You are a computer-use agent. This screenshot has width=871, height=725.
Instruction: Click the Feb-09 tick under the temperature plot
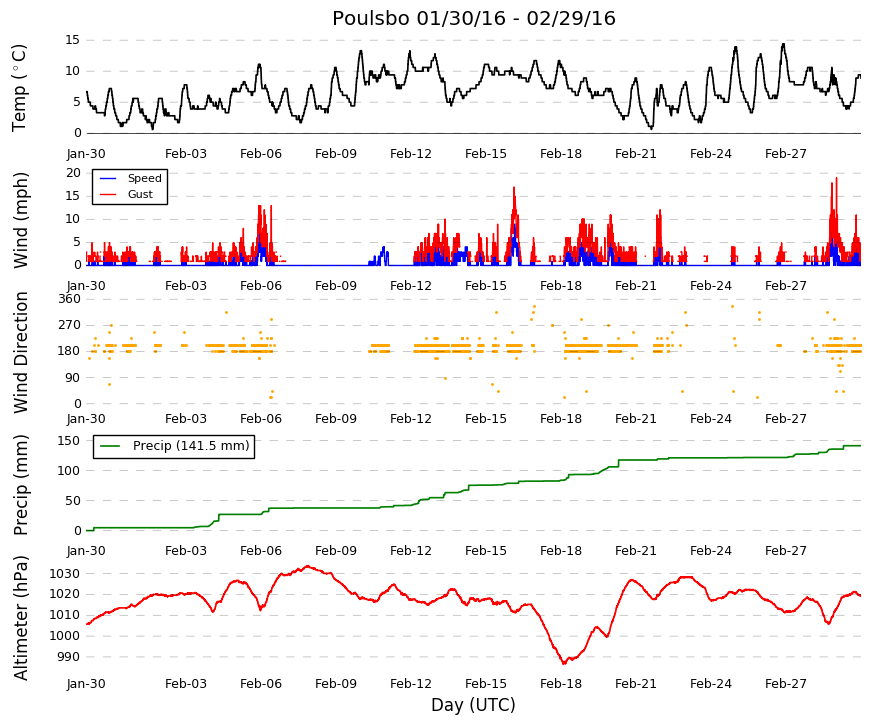pyautogui.click(x=336, y=154)
